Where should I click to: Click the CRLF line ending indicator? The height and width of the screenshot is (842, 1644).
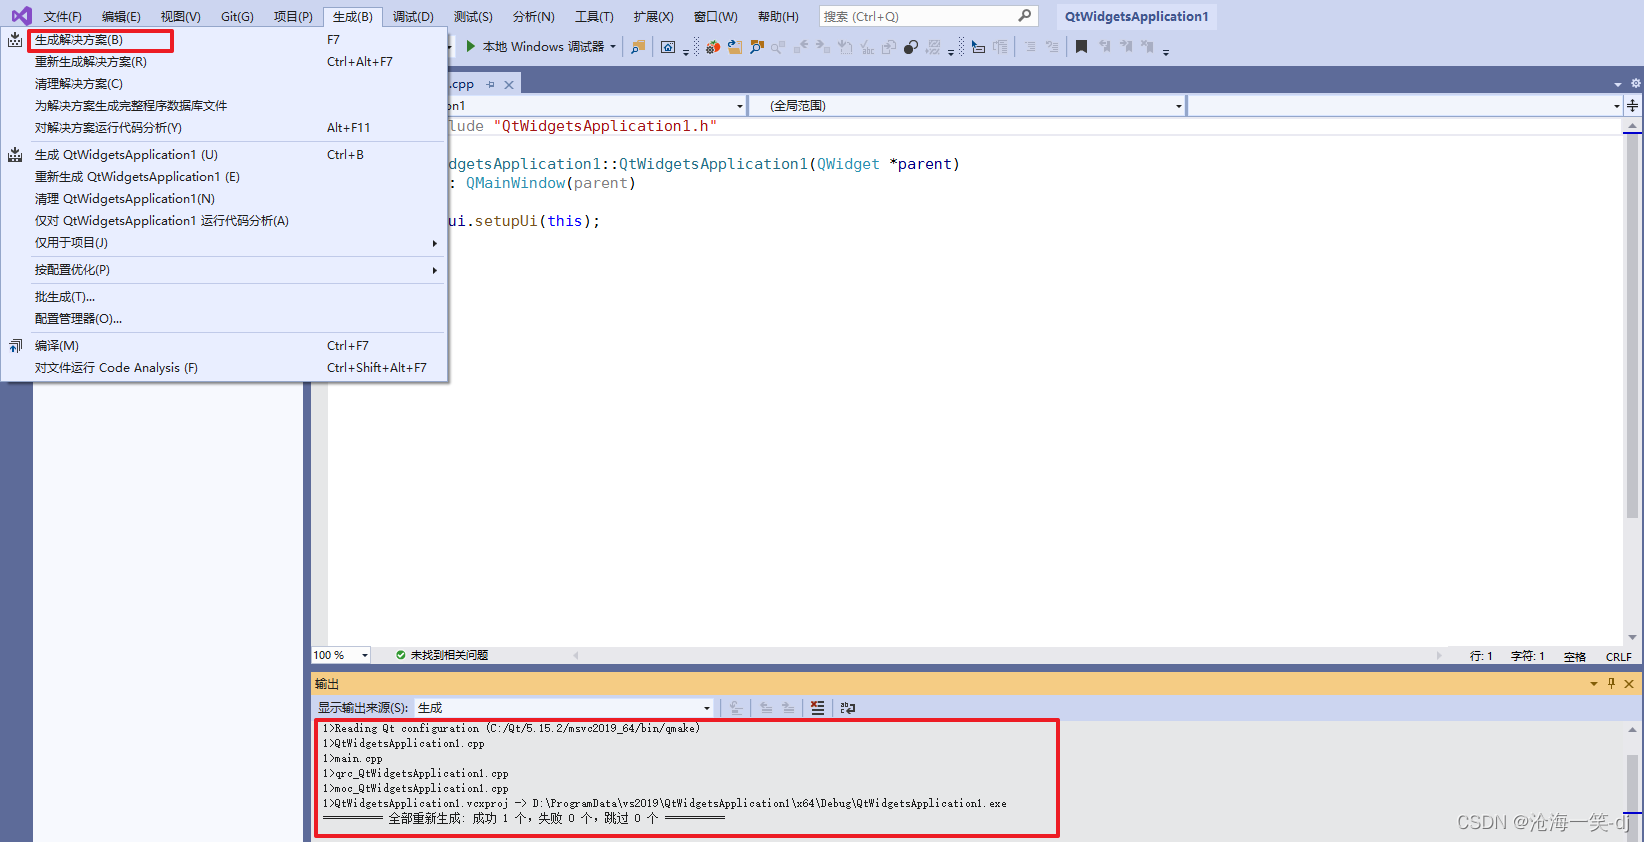(1618, 657)
